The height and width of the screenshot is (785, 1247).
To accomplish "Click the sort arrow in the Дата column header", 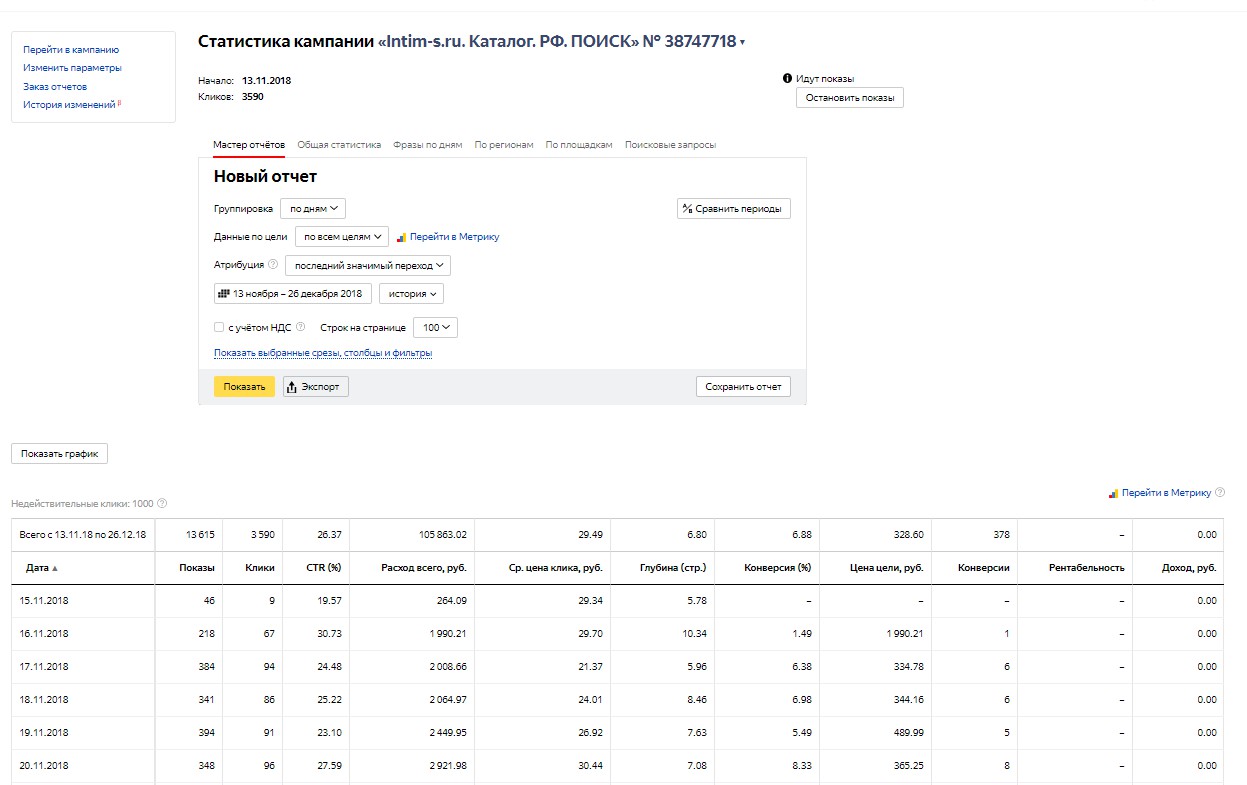I will tap(55, 568).
